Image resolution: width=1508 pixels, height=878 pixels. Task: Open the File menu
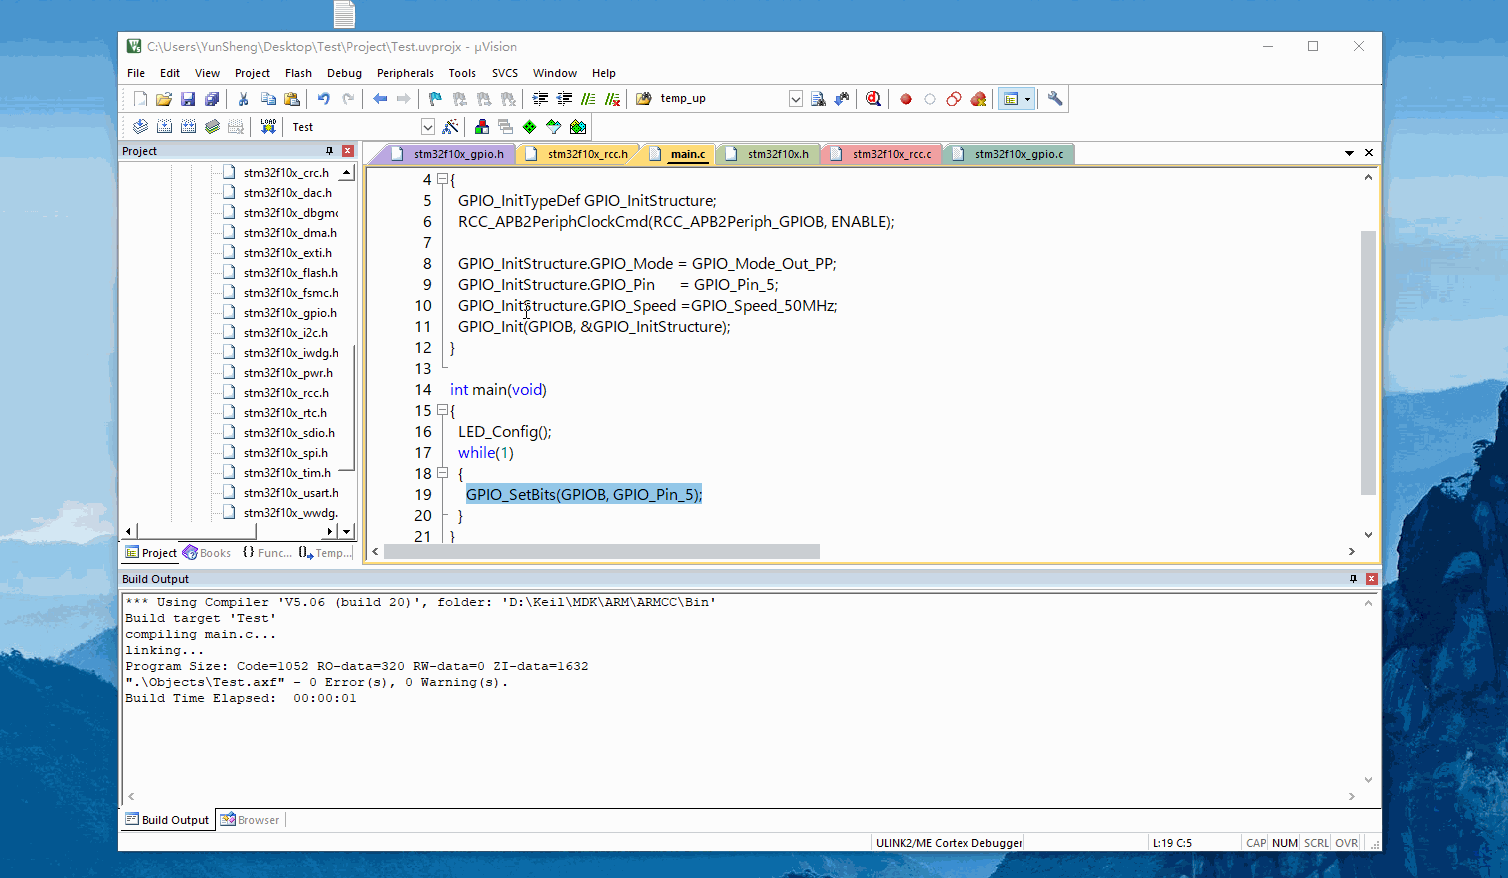[136, 73]
